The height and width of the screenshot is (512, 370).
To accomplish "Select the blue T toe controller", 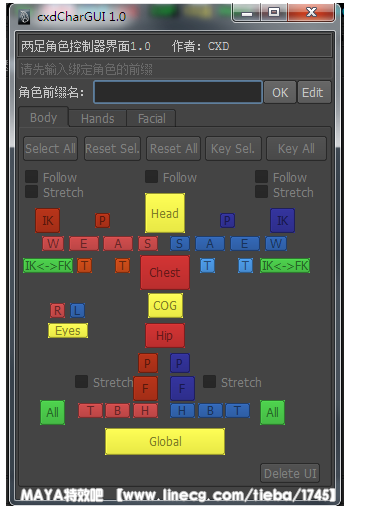I will tap(237, 410).
